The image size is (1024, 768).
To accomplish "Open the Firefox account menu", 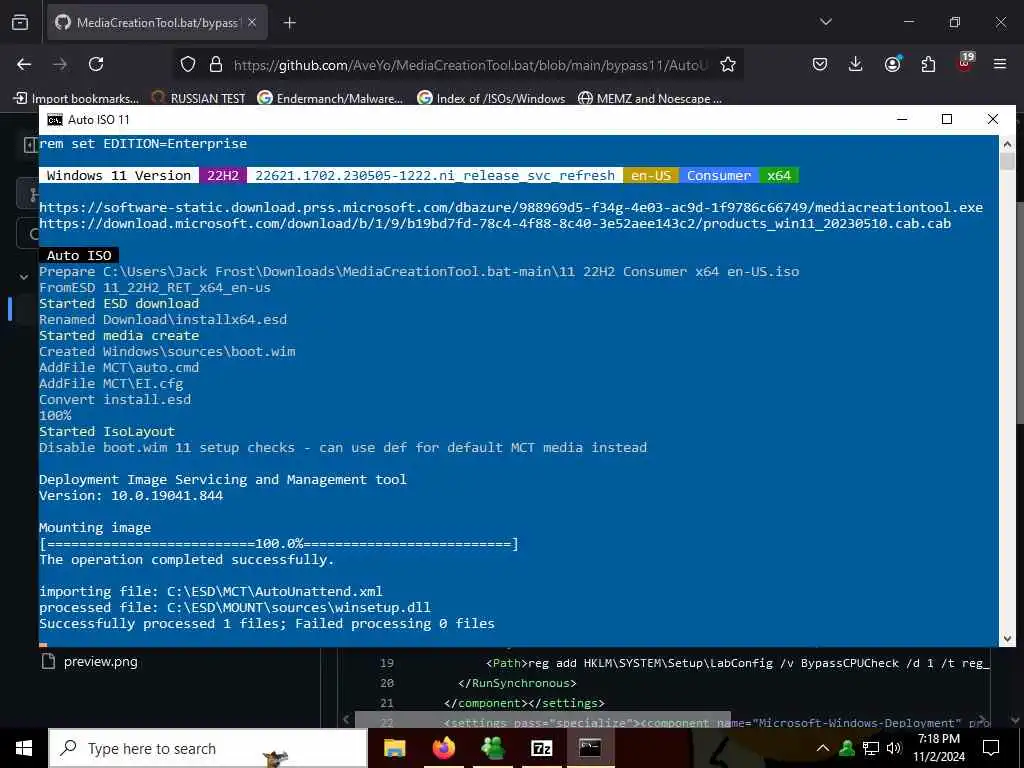I will 892,64.
